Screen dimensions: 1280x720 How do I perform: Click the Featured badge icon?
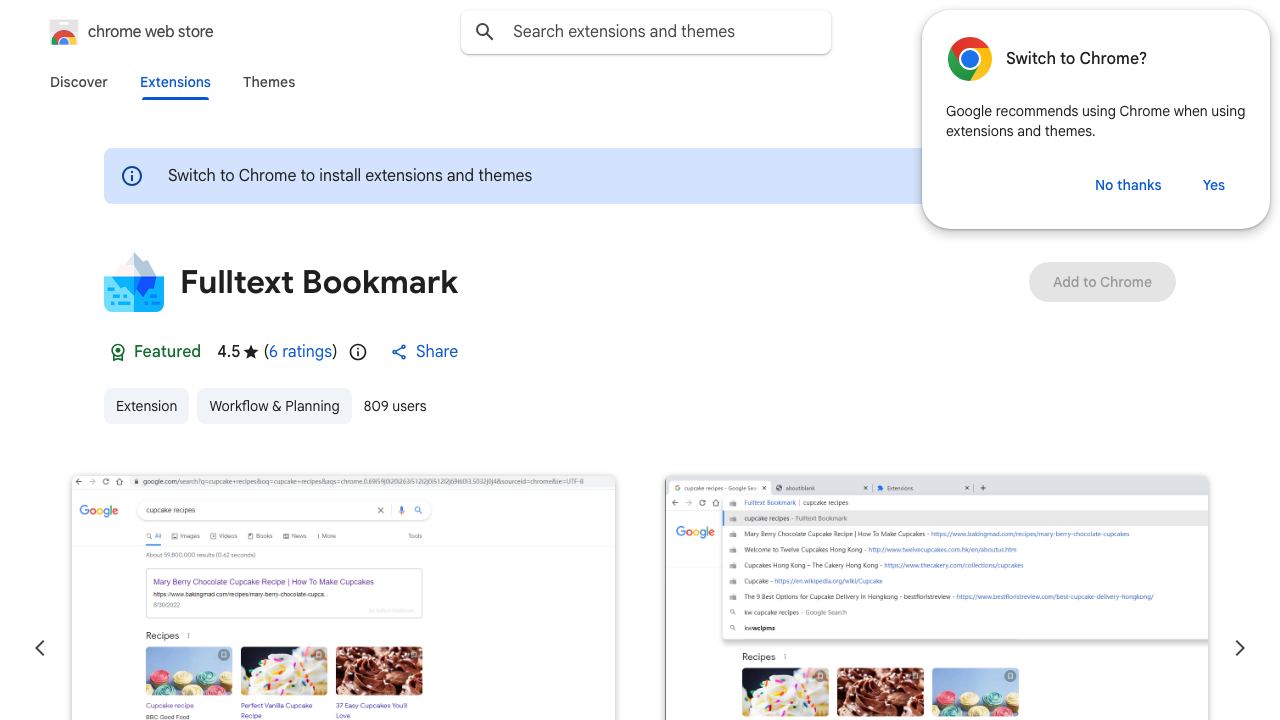[118, 352]
